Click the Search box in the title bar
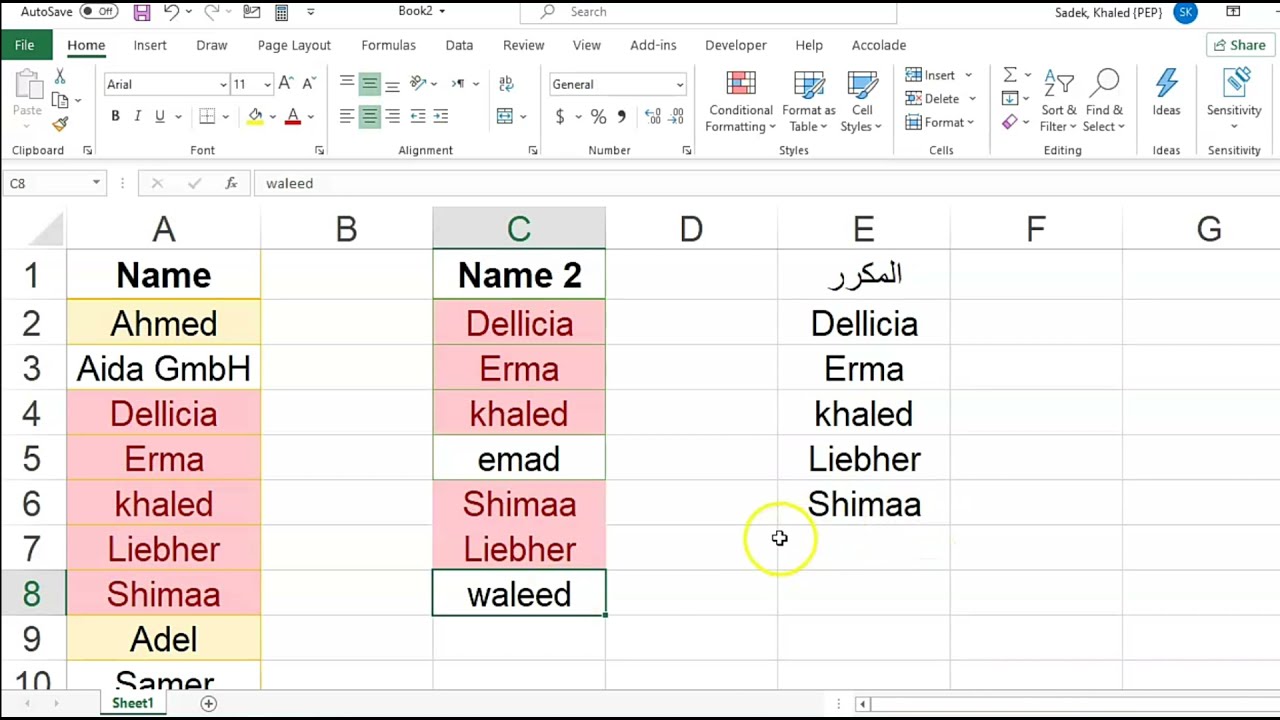 pos(708,12)
